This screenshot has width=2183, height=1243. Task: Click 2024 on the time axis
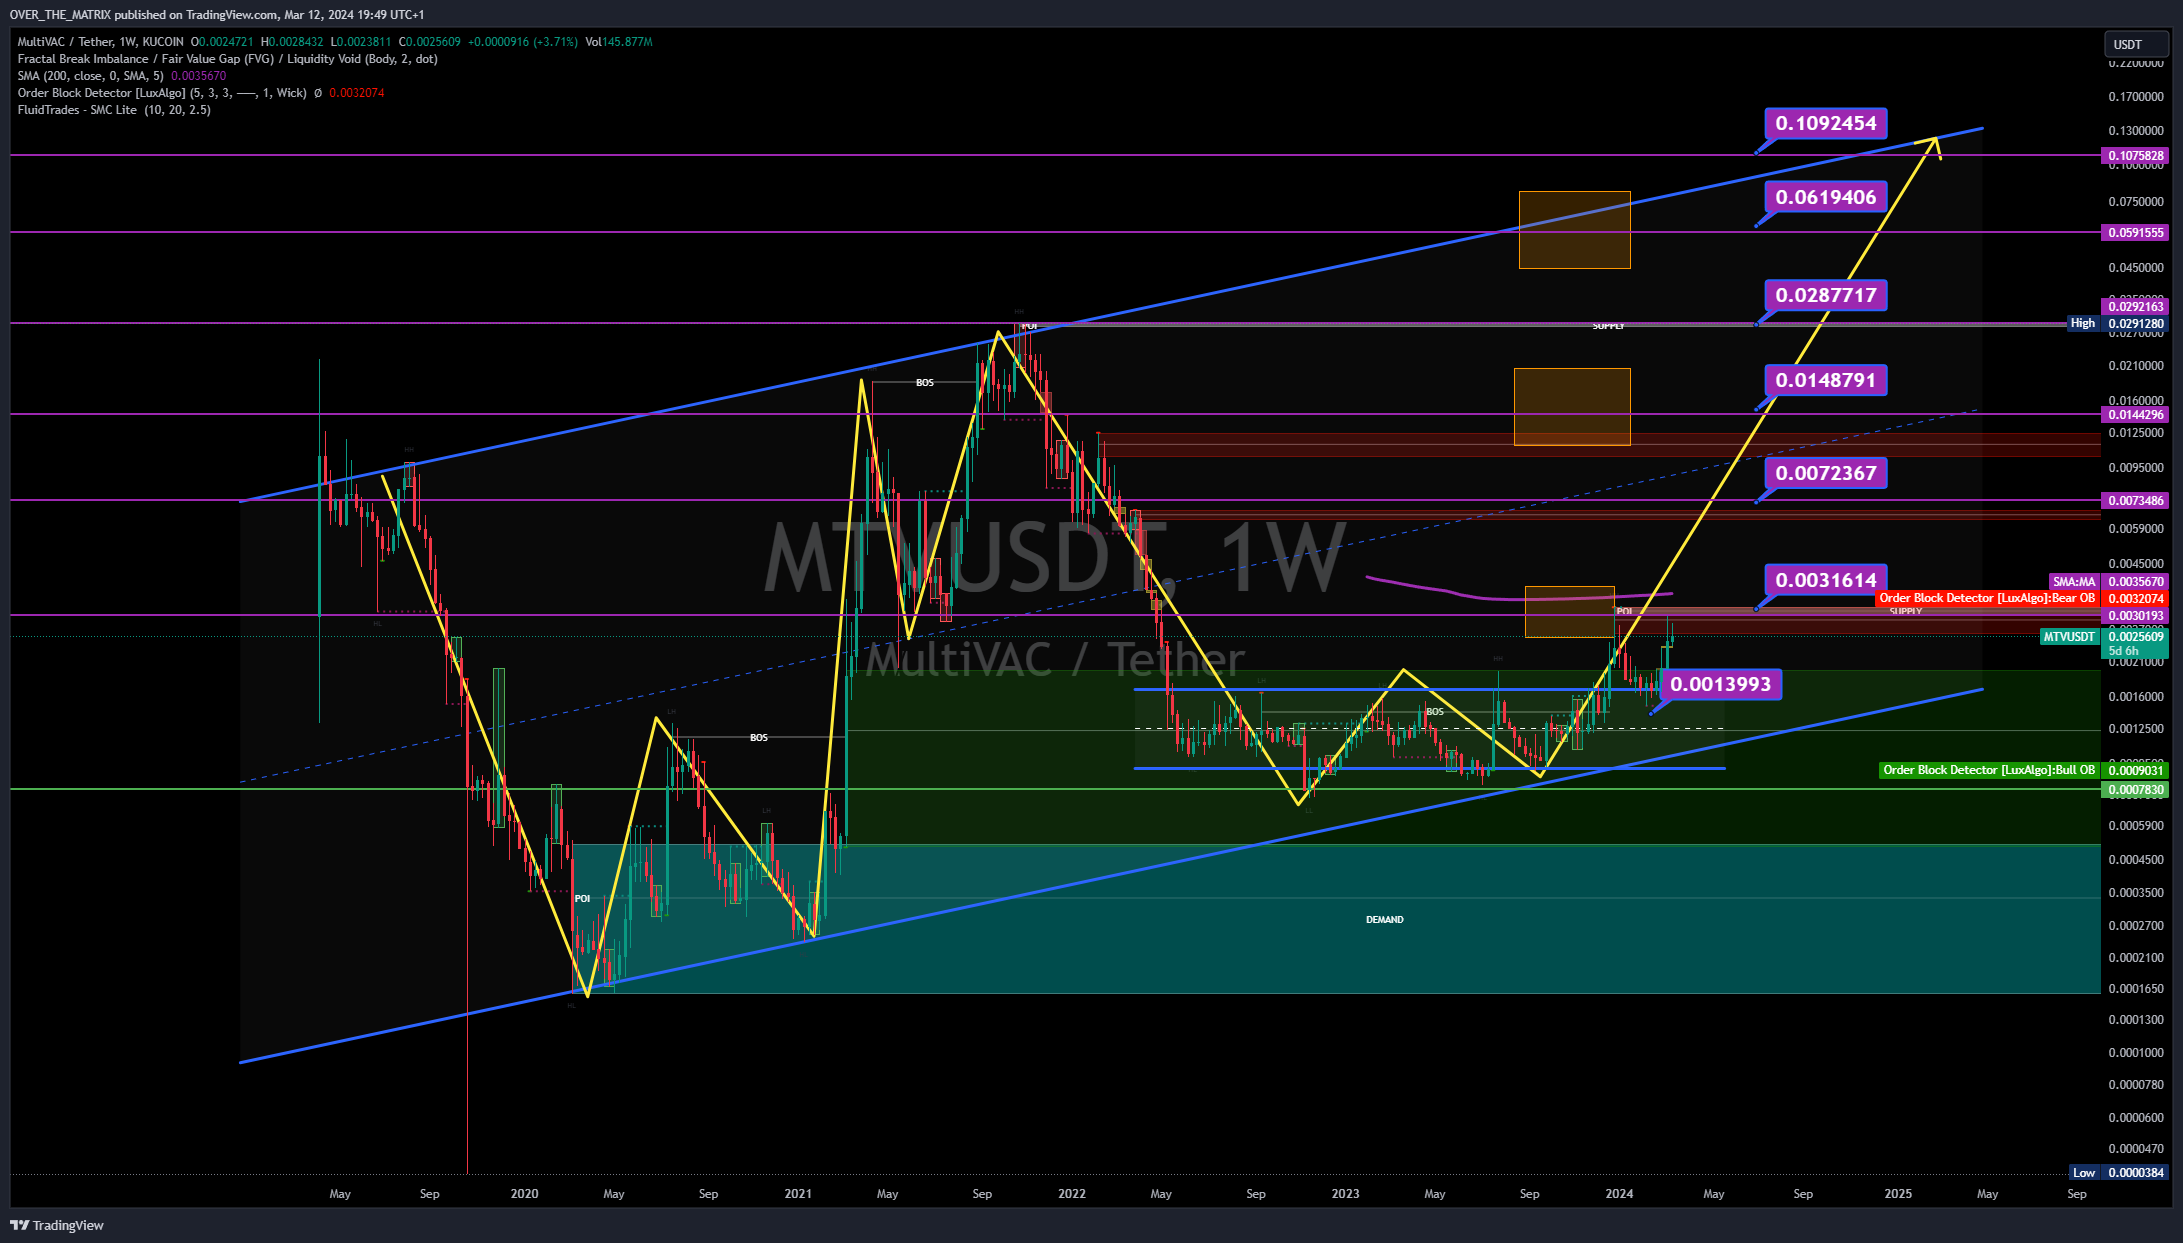point(1619,1194)
